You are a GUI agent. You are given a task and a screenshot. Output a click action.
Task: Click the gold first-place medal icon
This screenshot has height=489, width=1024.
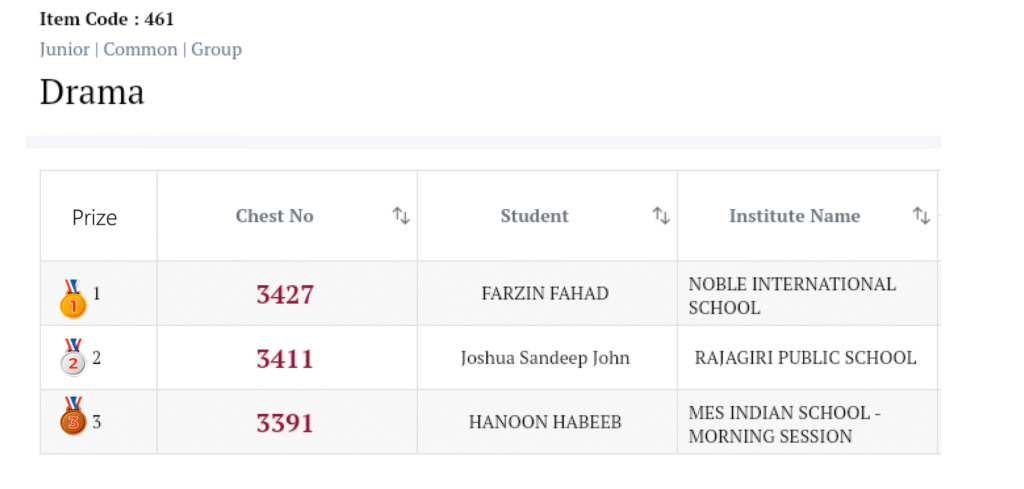(x=73, y=299)
